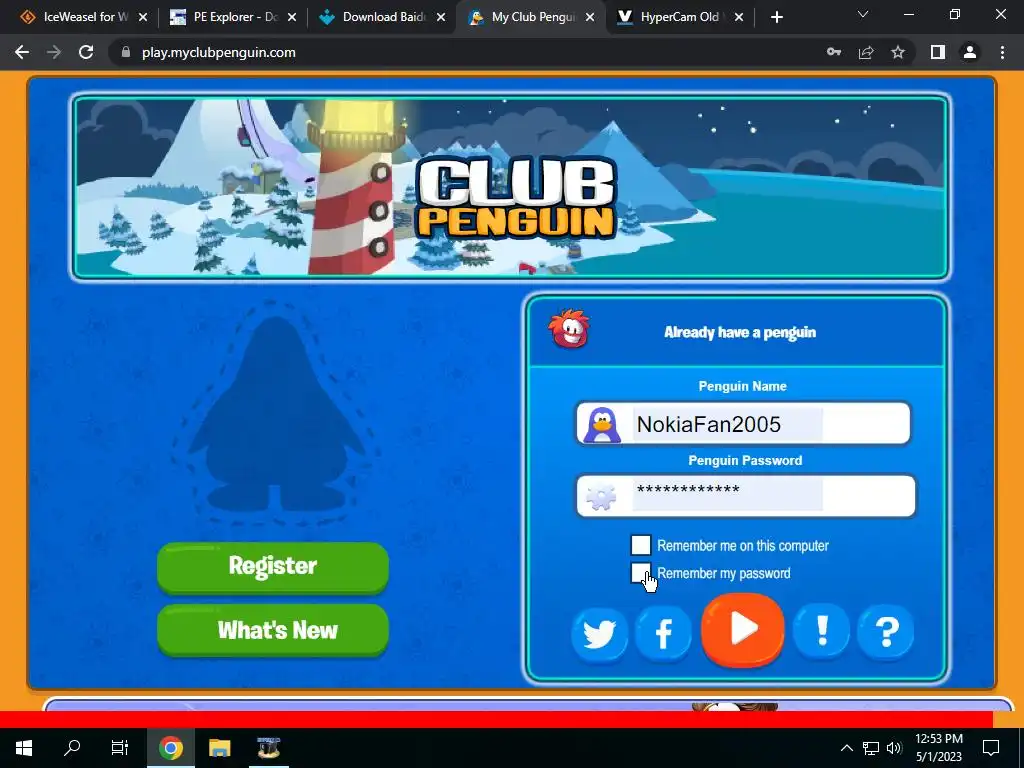Close the PE Explorer tab
The image size is (1024, 768).
coord(292,17)
